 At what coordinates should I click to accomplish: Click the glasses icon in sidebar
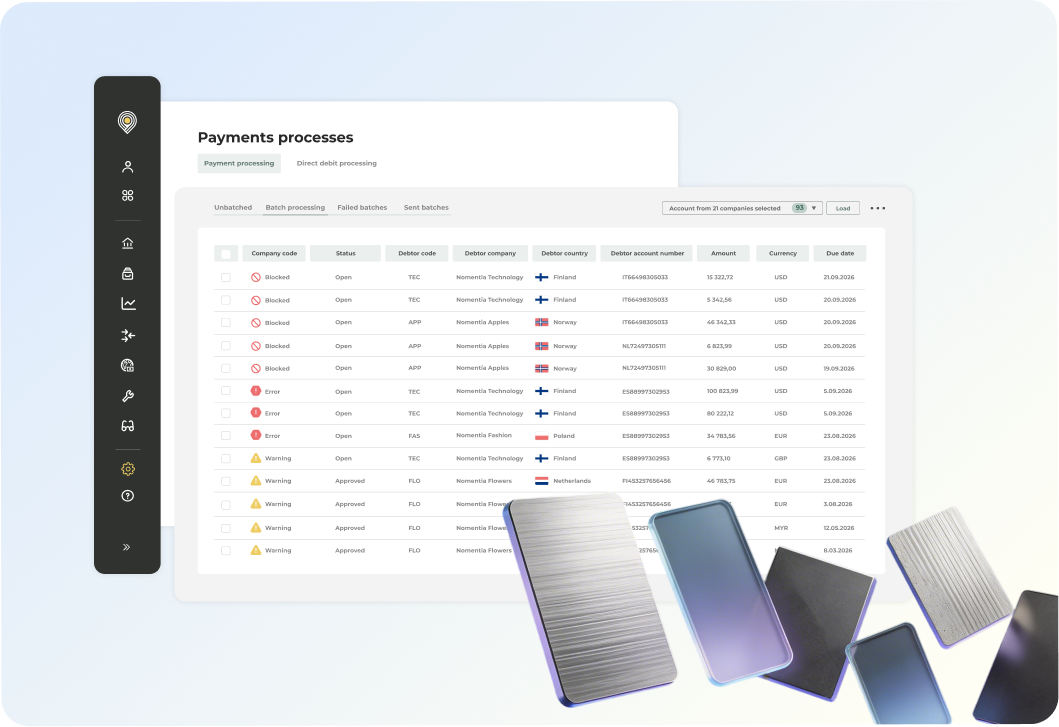point(127,426)
